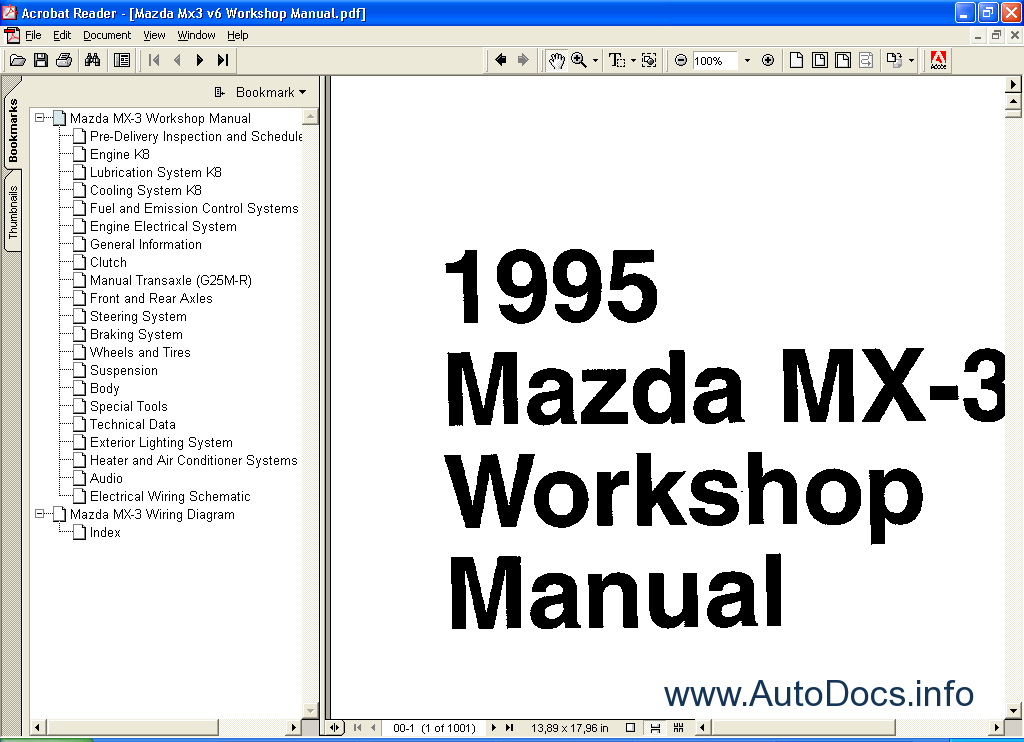Click status bar last page arrow
Viewport: 1024px width, 742px height.
(x=509, y=728)
